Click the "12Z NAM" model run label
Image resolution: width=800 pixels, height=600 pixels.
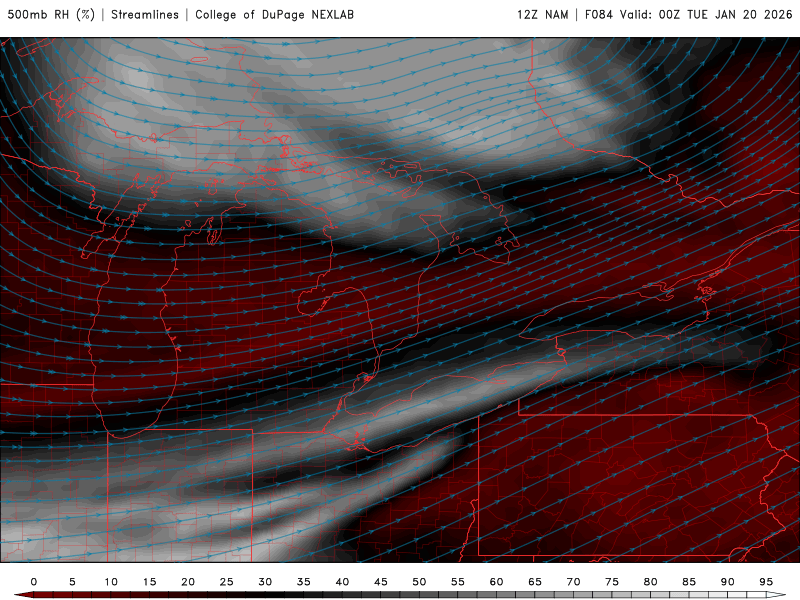[542, 14]
